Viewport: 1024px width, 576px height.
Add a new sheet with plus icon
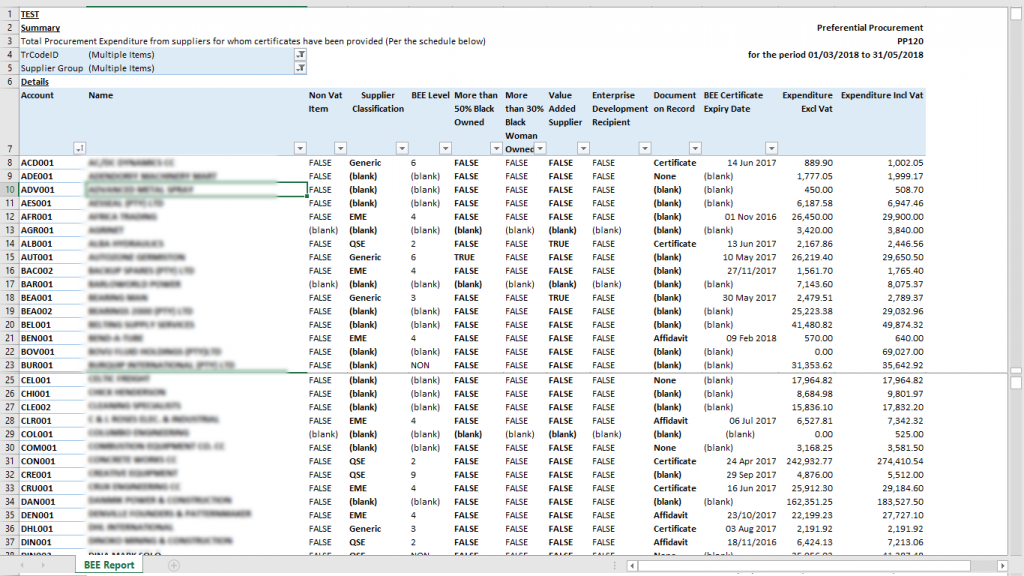(x=174, y=566)
